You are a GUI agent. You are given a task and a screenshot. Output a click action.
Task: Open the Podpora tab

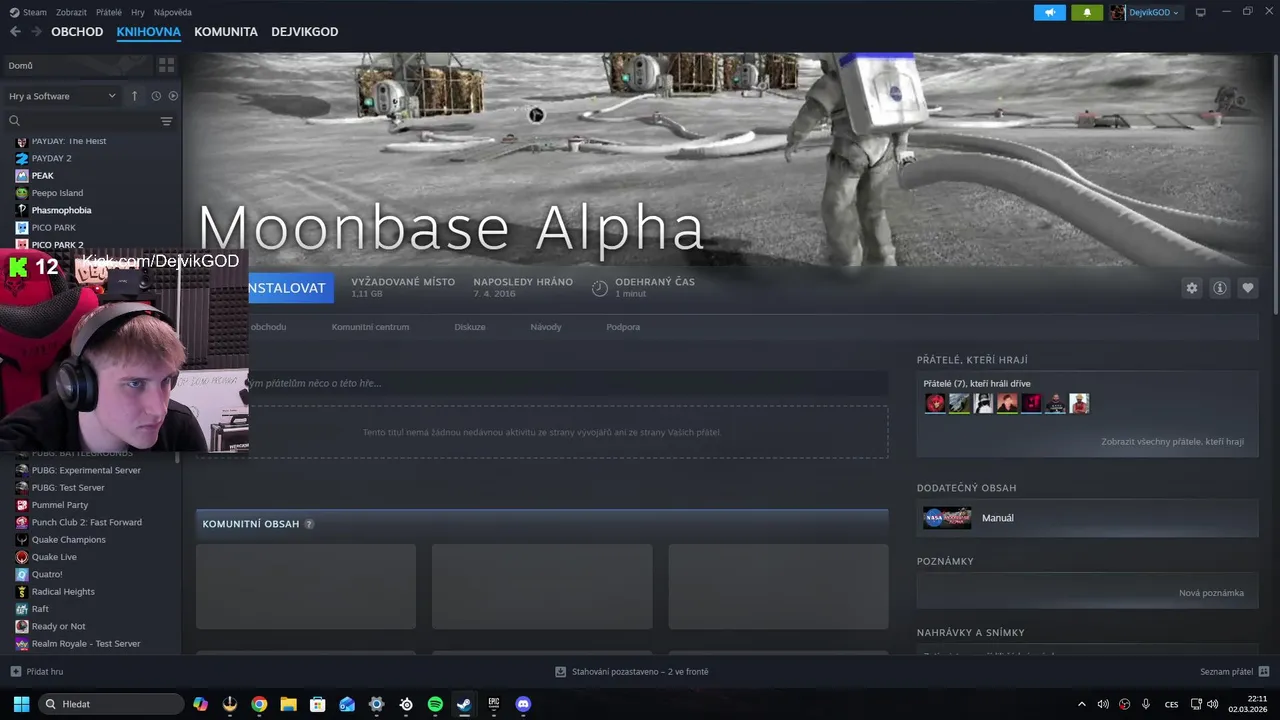[x=623, y=327]
